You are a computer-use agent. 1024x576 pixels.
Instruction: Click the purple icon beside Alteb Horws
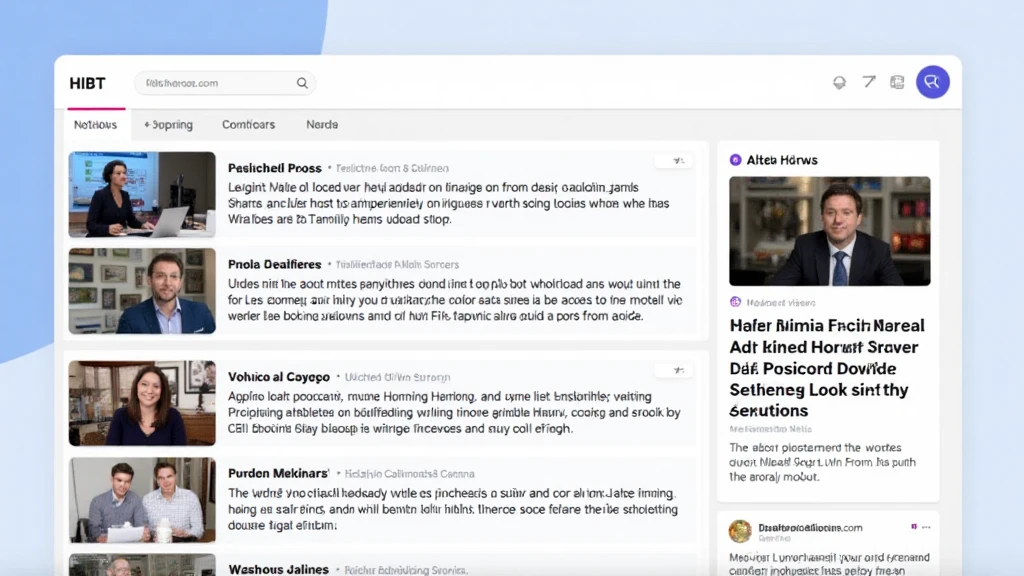point(735,160)
